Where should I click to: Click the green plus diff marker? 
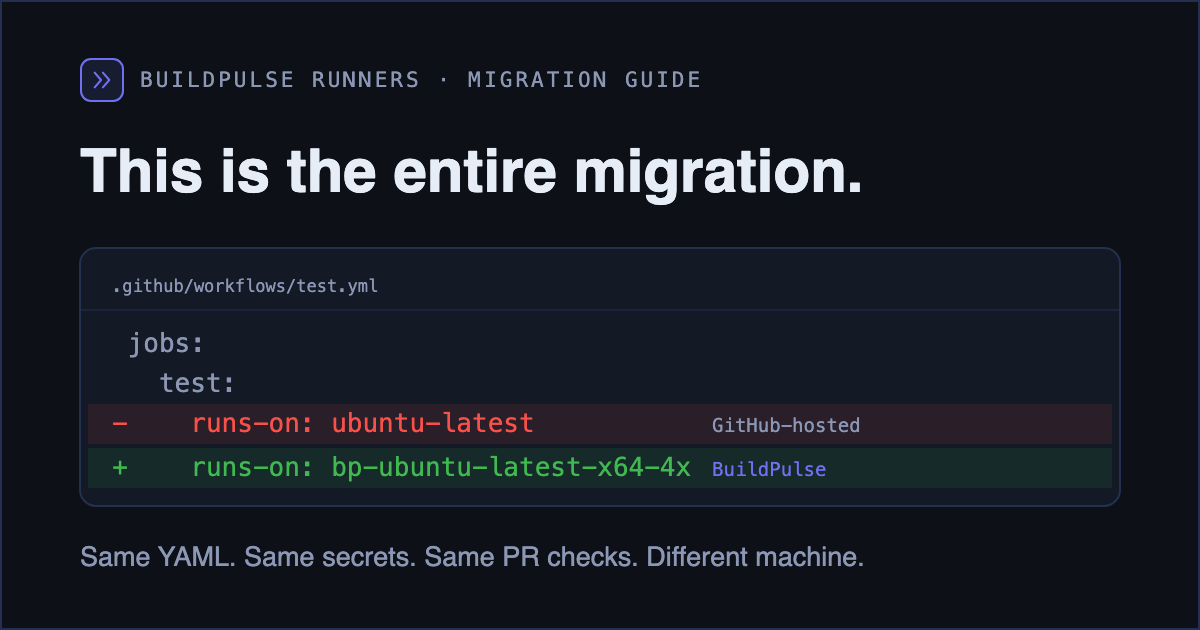click(x=120, y=467)
